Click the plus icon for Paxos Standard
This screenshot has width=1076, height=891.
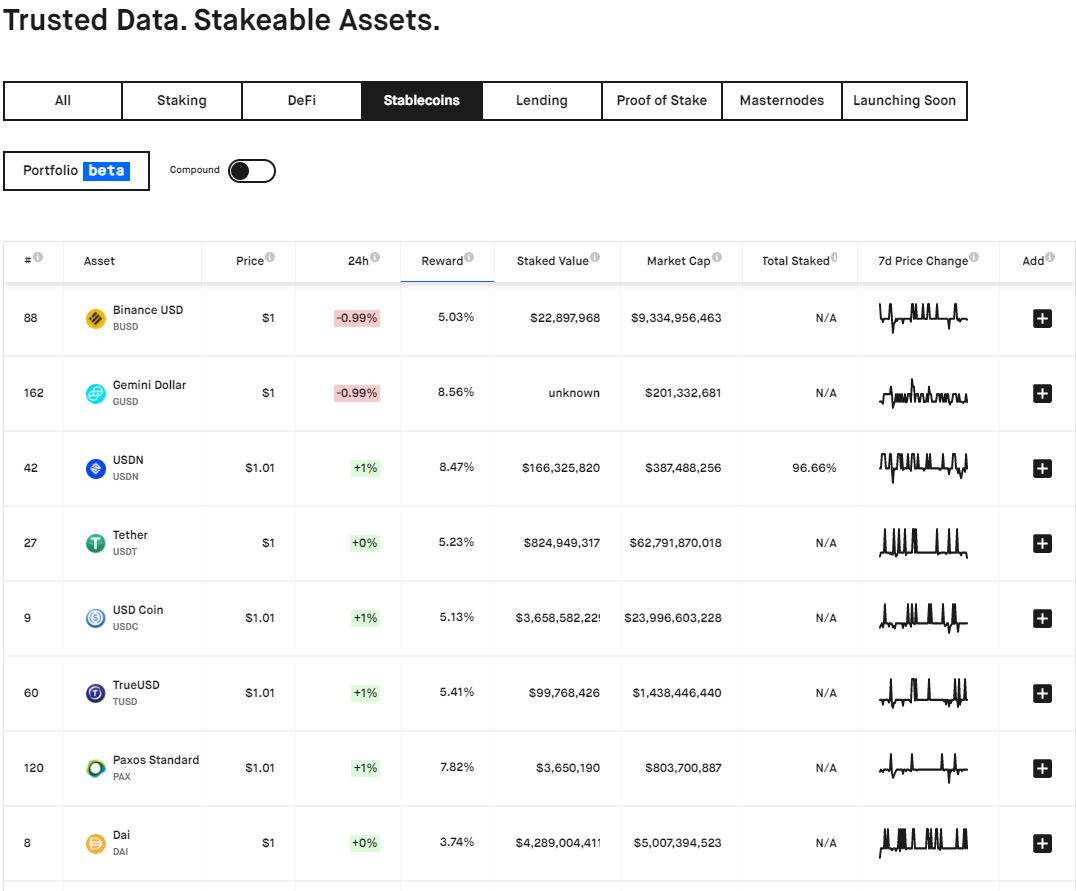(x=1042, y=768)
